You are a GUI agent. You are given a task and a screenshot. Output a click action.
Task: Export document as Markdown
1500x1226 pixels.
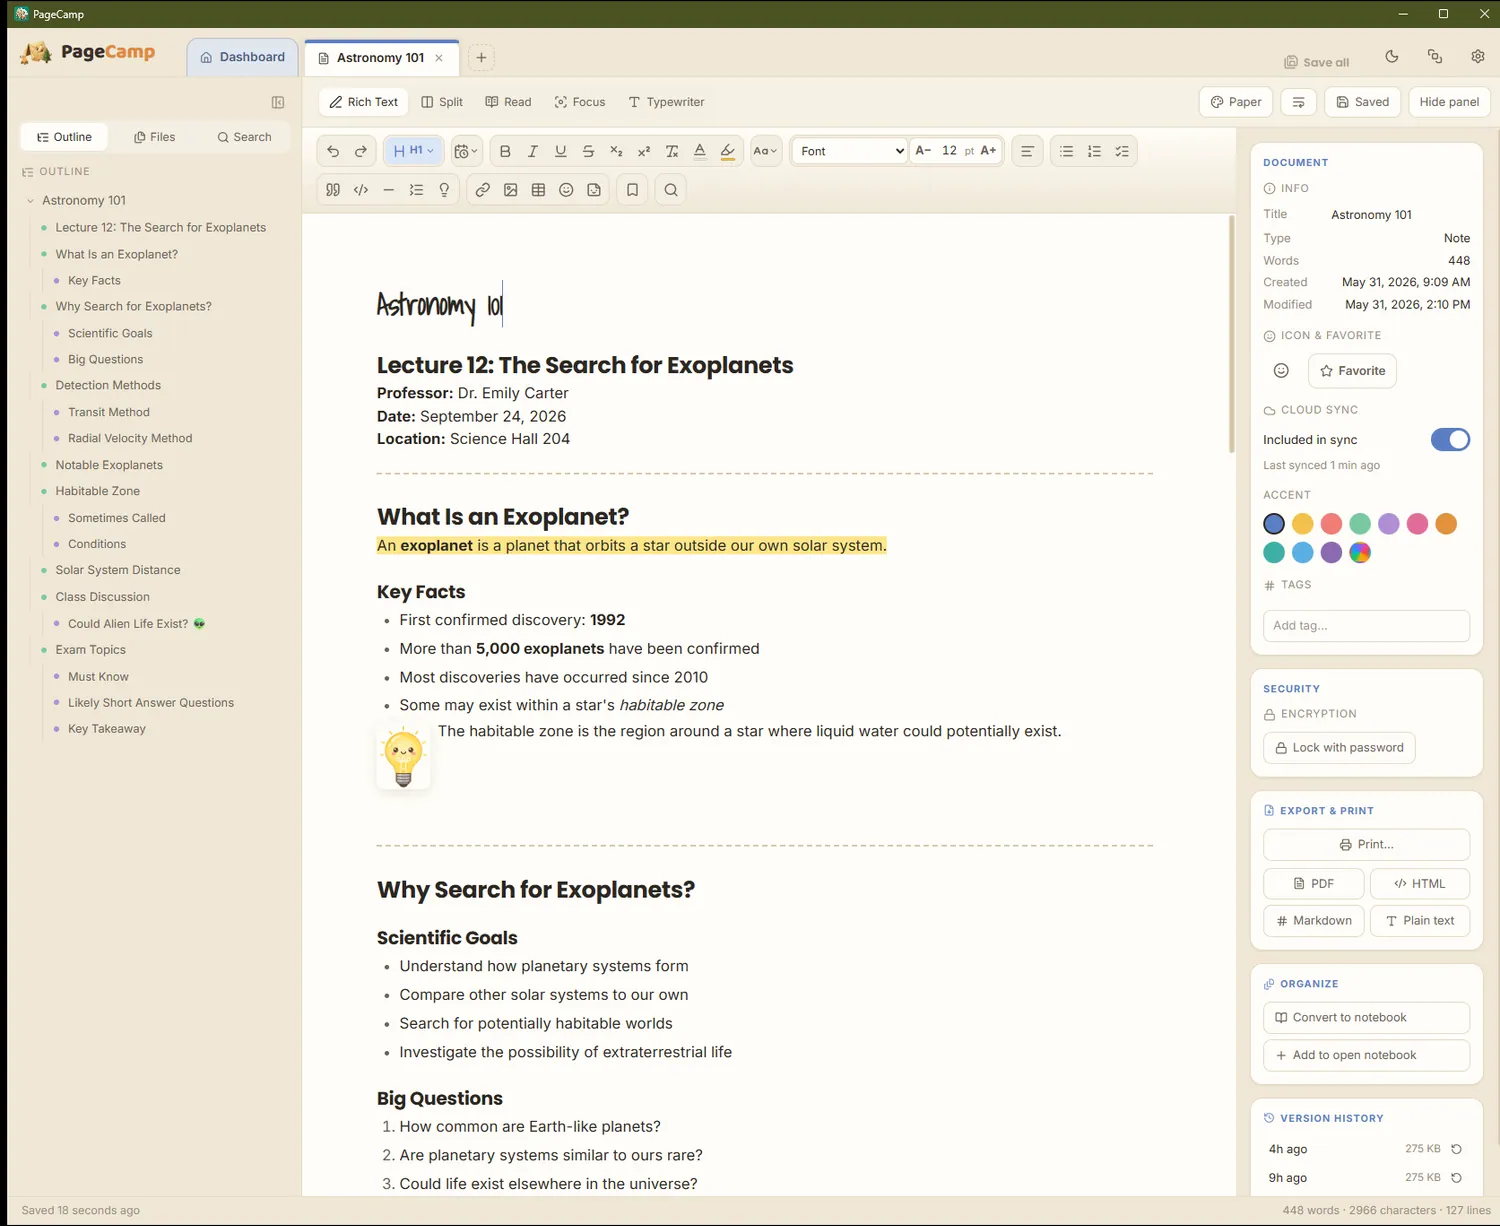click(1313, 921)
